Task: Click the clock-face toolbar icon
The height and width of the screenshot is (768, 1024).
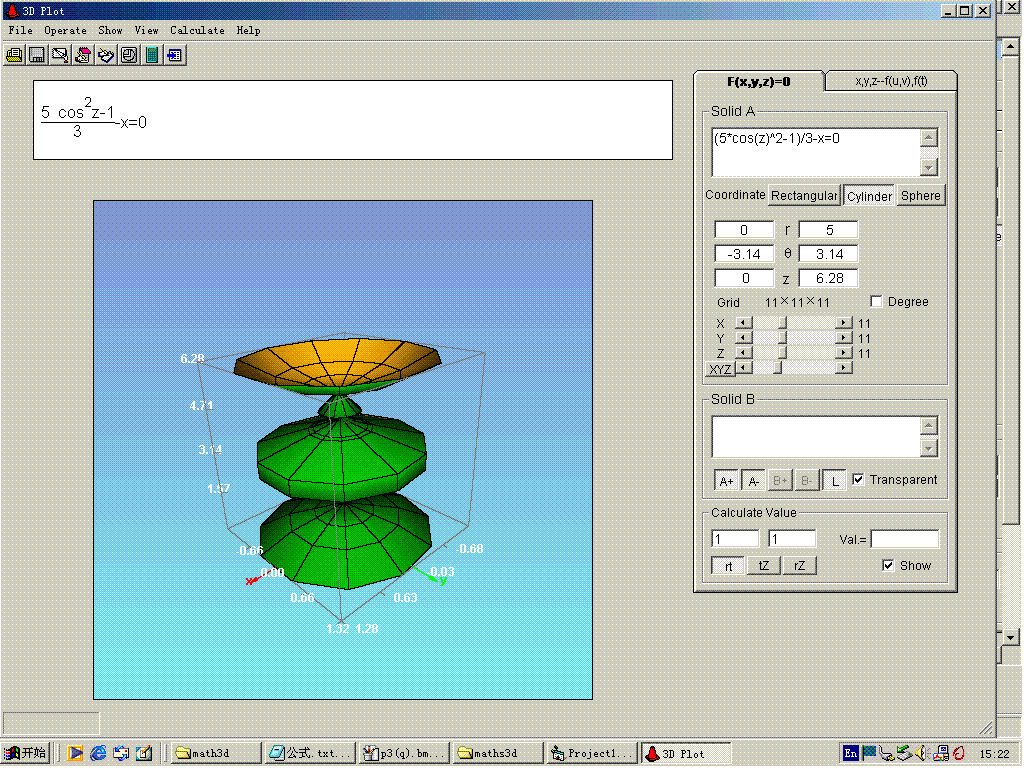Action: tap(129, 54)
